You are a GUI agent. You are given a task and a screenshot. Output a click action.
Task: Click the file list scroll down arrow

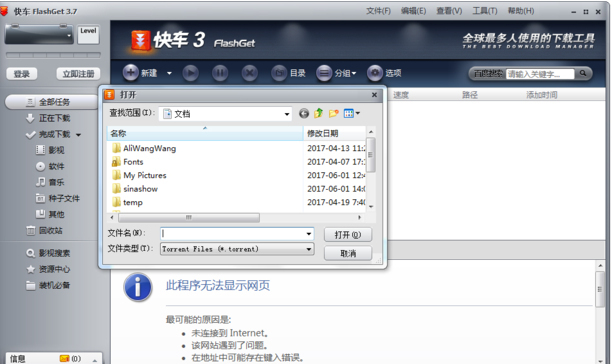point(371,207)
